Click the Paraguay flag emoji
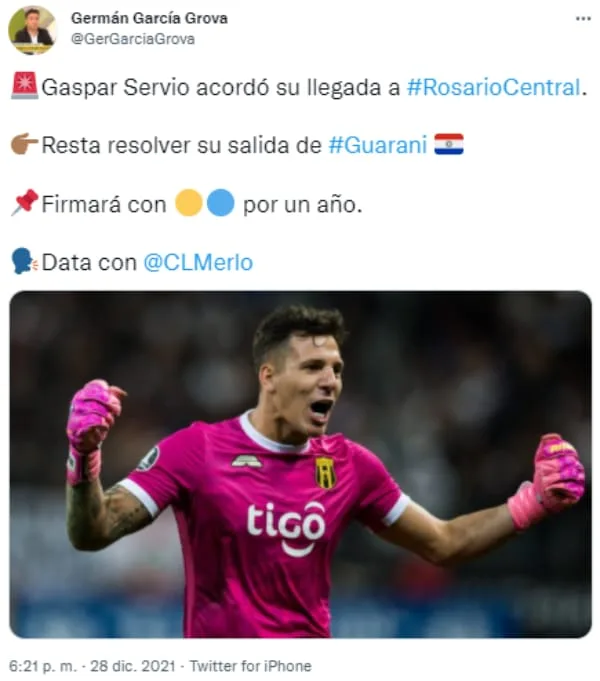Viewport: 600px width, 681px height. [449, 144]
